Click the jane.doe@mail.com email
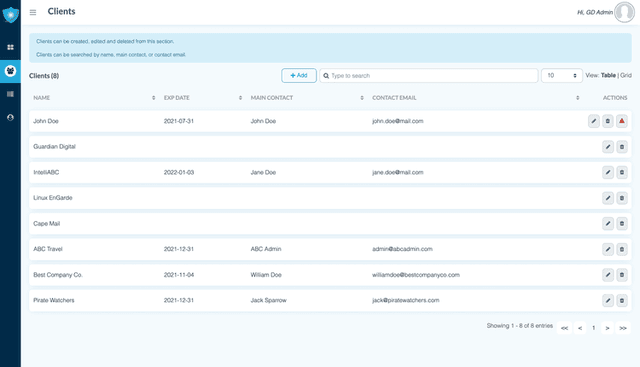This screenshot has height=367, width=640. coord(398,172)
